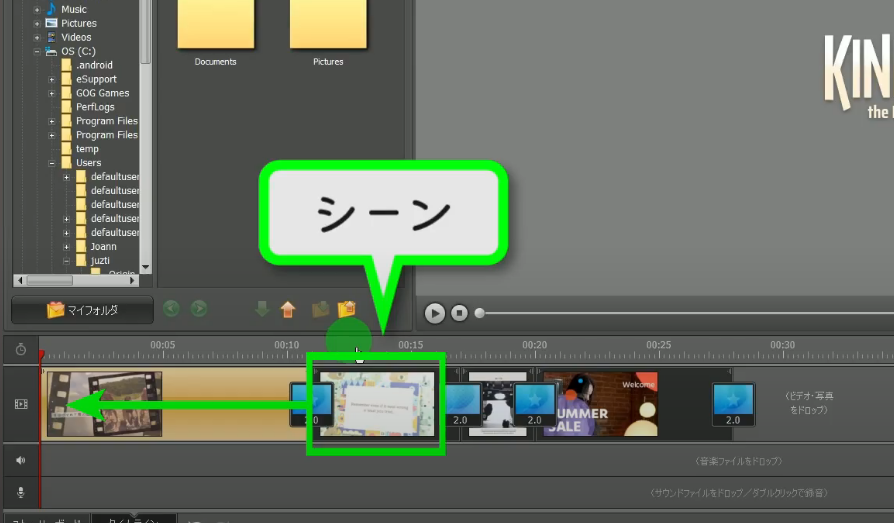This screenshot has width=894, height=523.
Task: Expand the eSupport folder
Action: pos(52,79)
